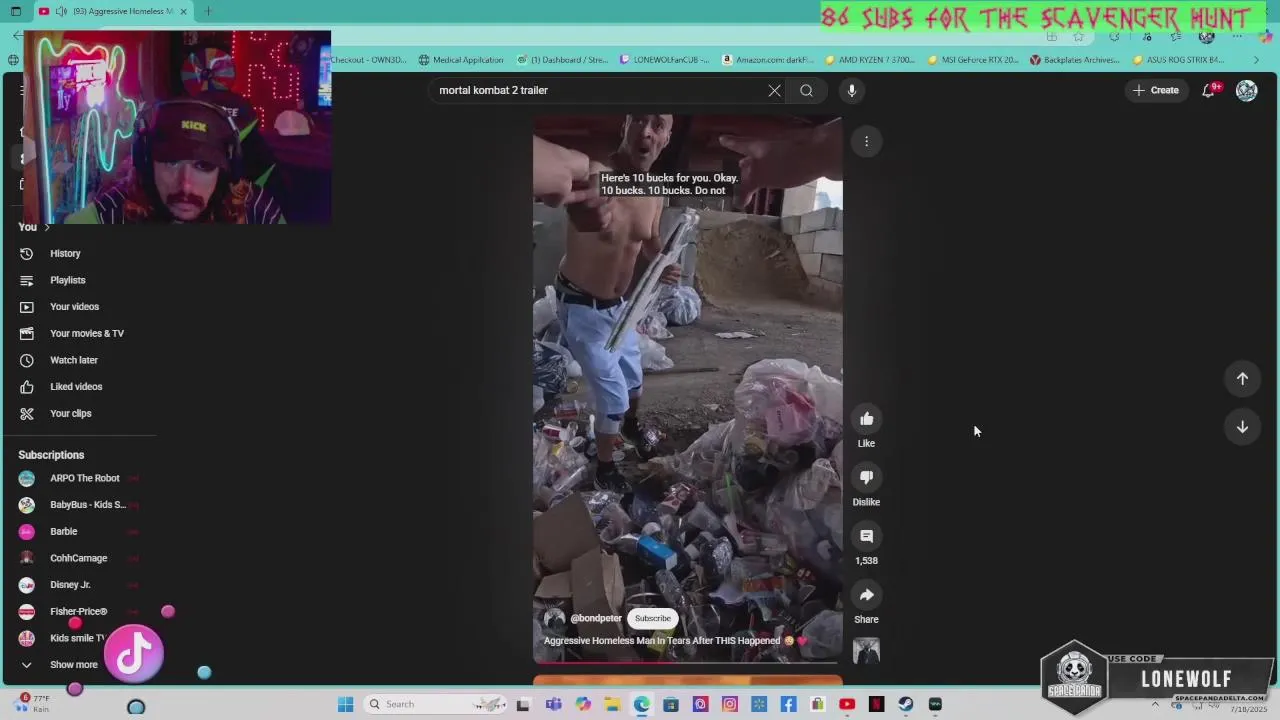Open Steam from taskbar
The image size is (1280, 720).
coord(906,704)
